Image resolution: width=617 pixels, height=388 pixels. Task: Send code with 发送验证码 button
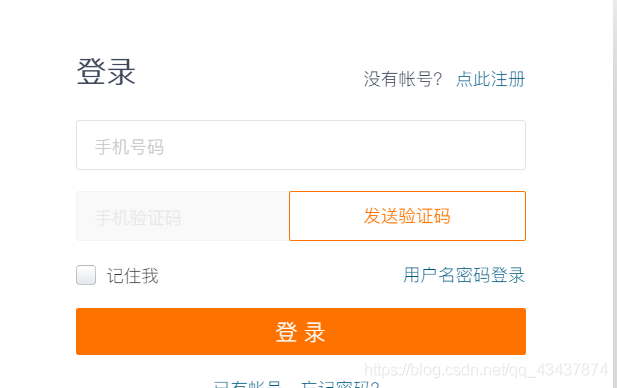[407, 216]
